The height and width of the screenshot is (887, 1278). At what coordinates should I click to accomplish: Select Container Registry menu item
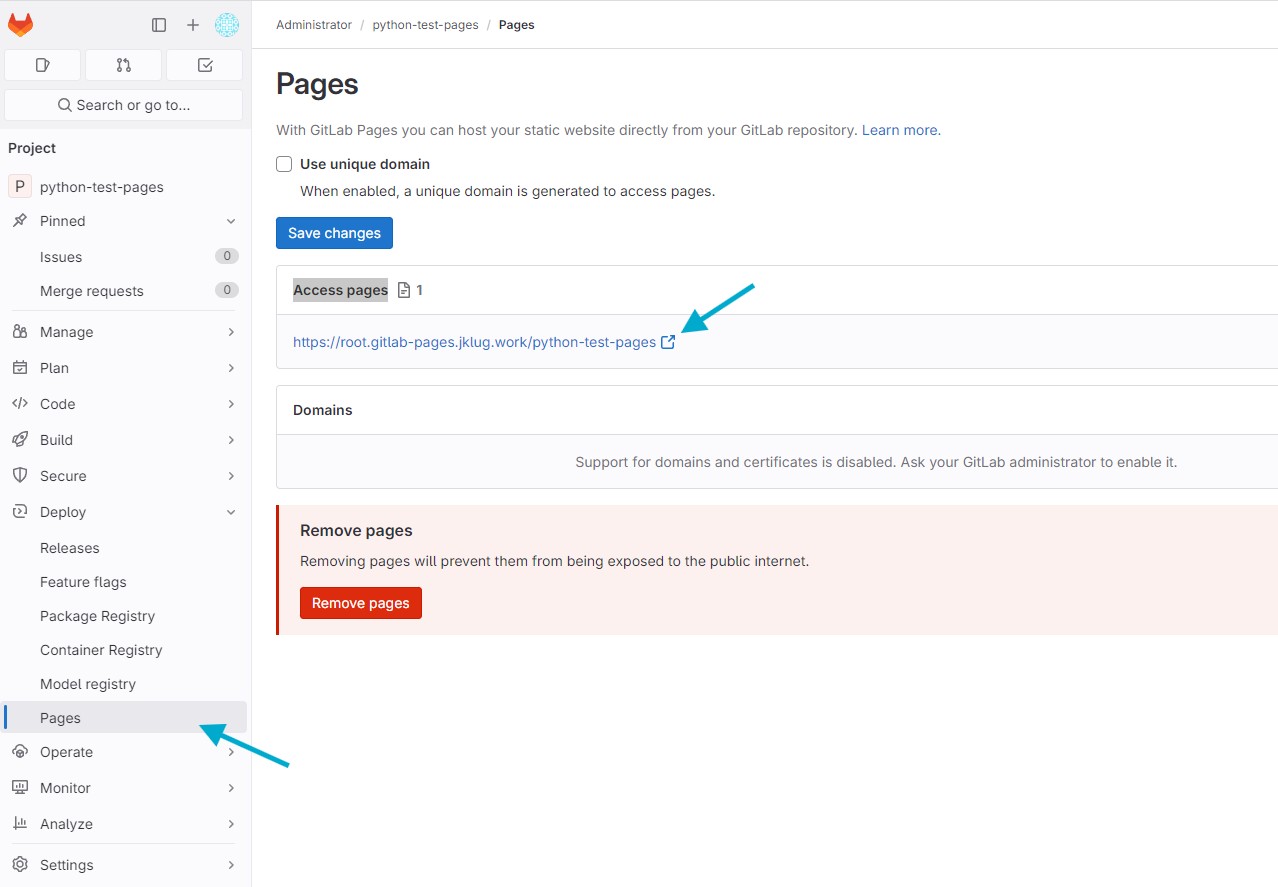point(101,650)
